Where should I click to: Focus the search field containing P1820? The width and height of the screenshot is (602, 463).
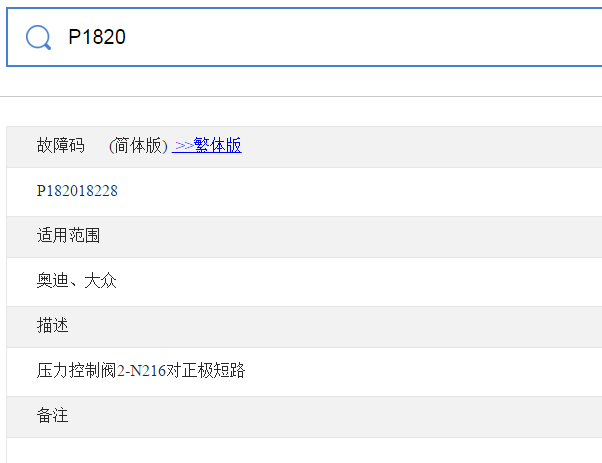coord(304,37)
